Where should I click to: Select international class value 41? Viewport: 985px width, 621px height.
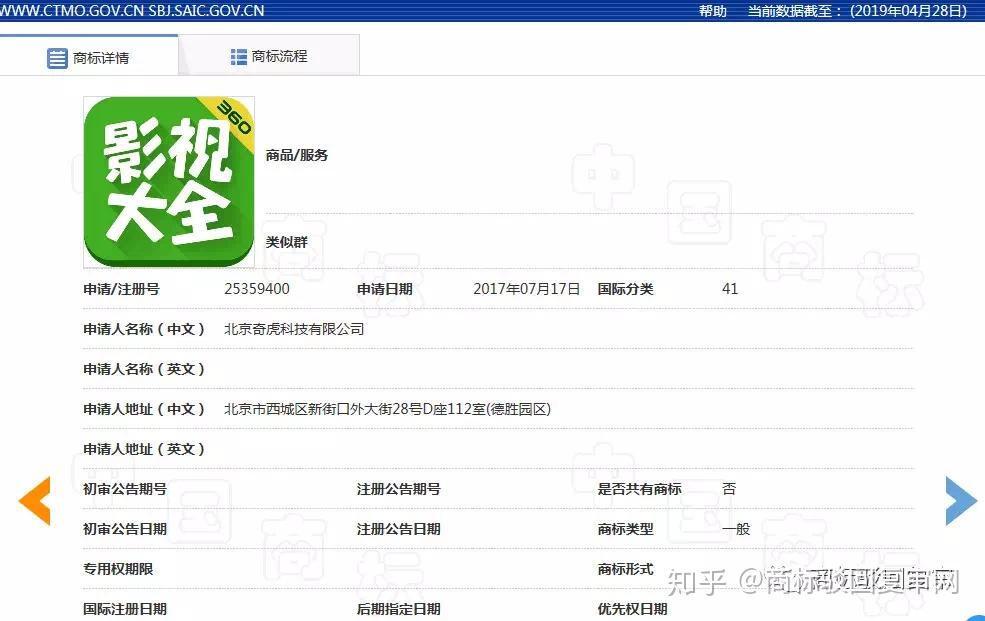[x=730, y=289]
